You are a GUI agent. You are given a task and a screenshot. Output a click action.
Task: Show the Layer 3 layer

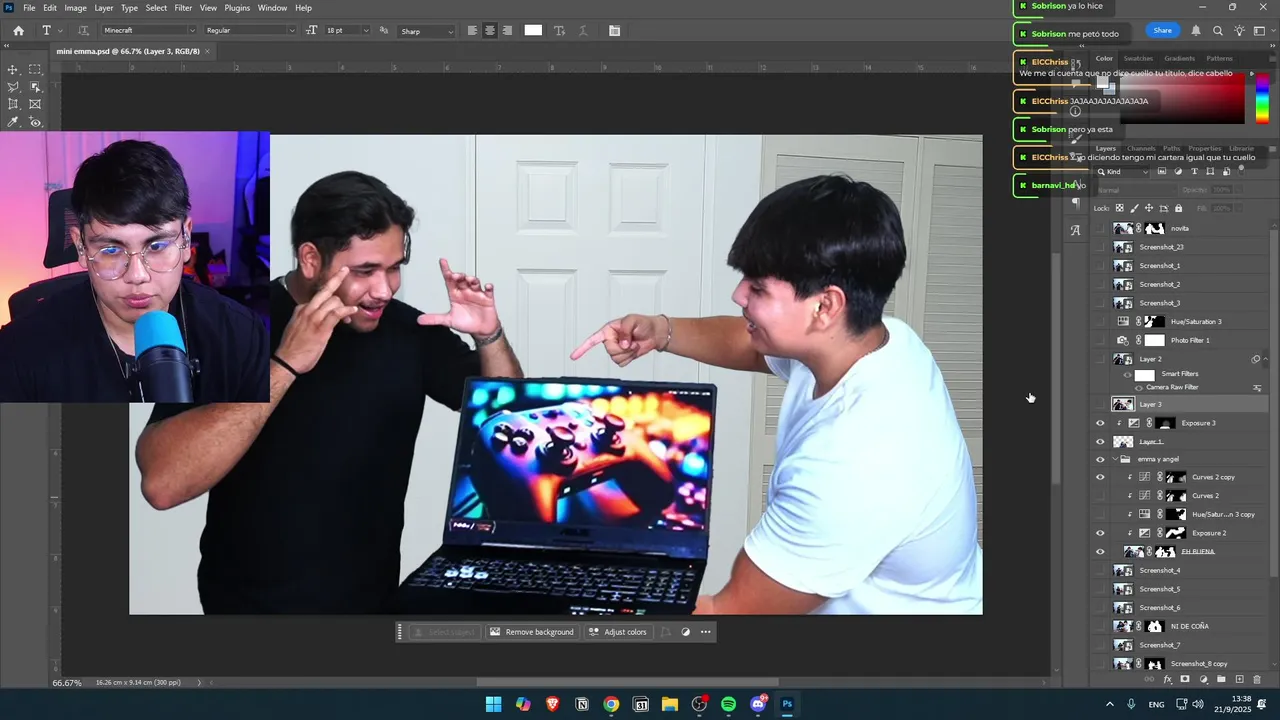click(x=1100, y=404)
